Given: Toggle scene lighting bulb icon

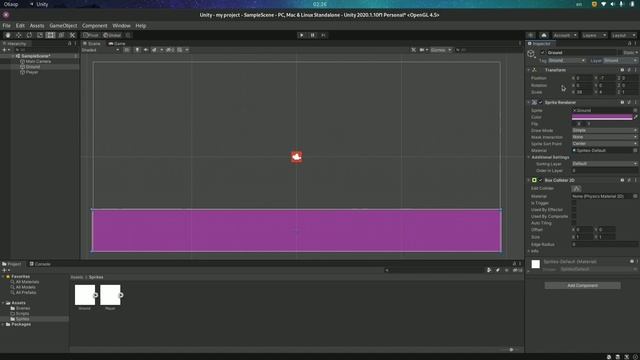Looking at the screenshot, I should [x=137, y=50].
